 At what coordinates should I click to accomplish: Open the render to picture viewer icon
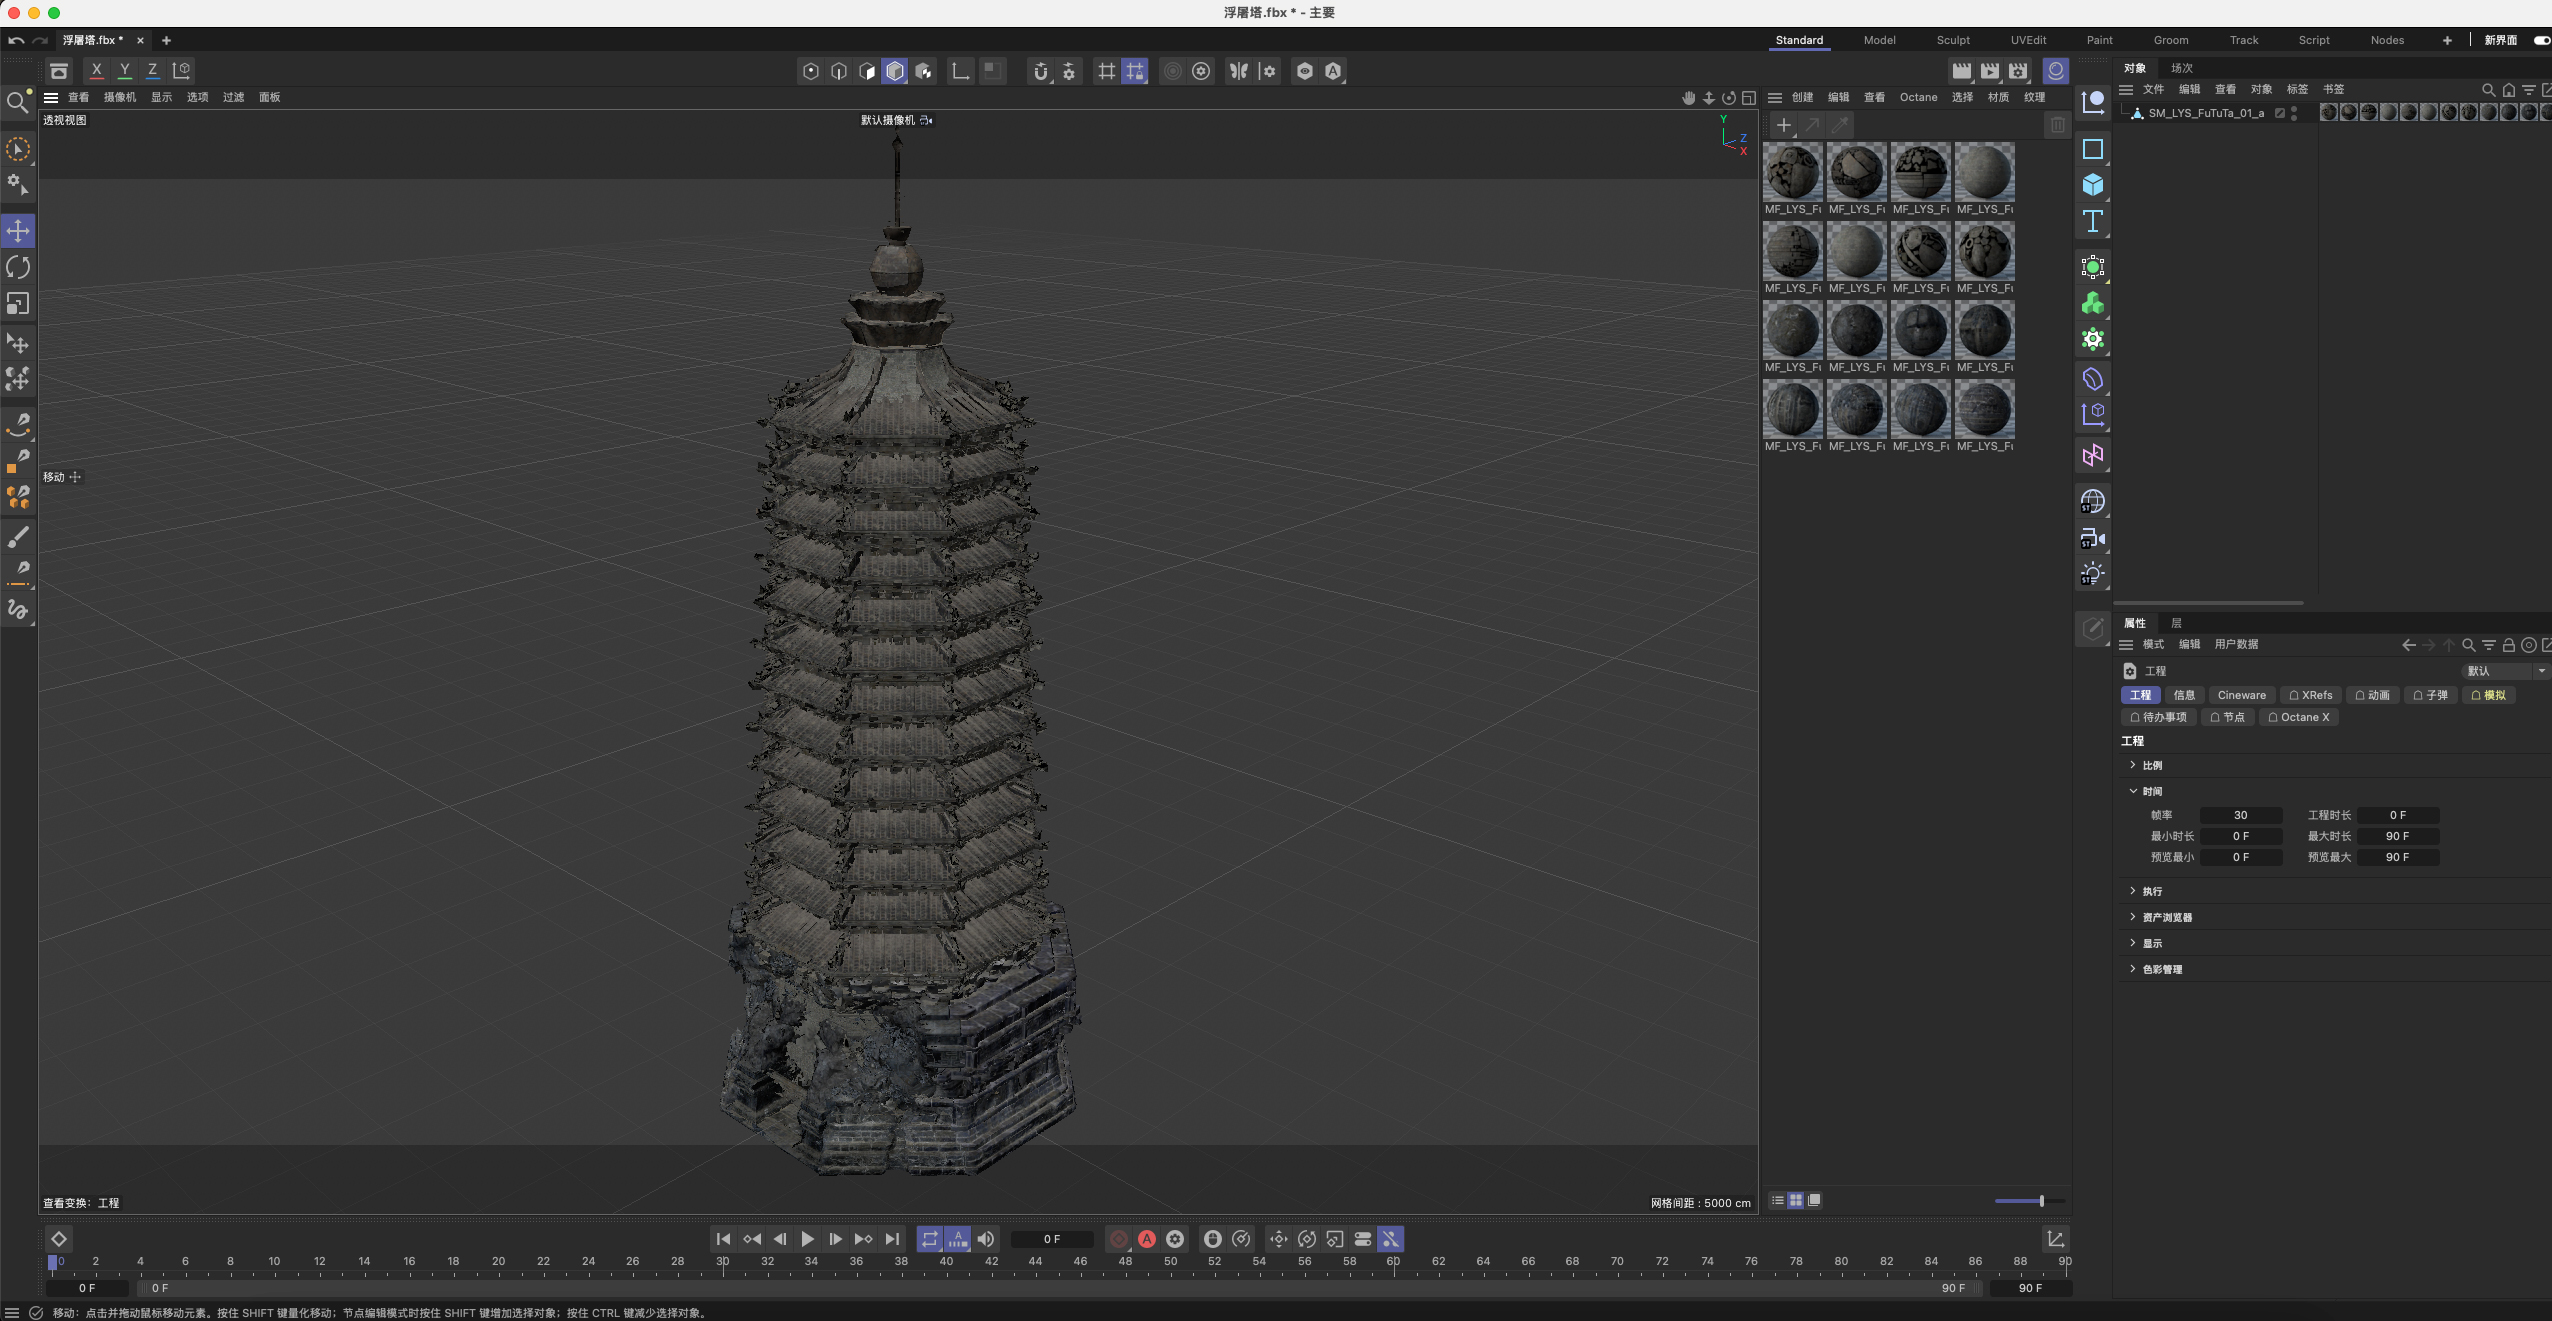point(1990,71)
